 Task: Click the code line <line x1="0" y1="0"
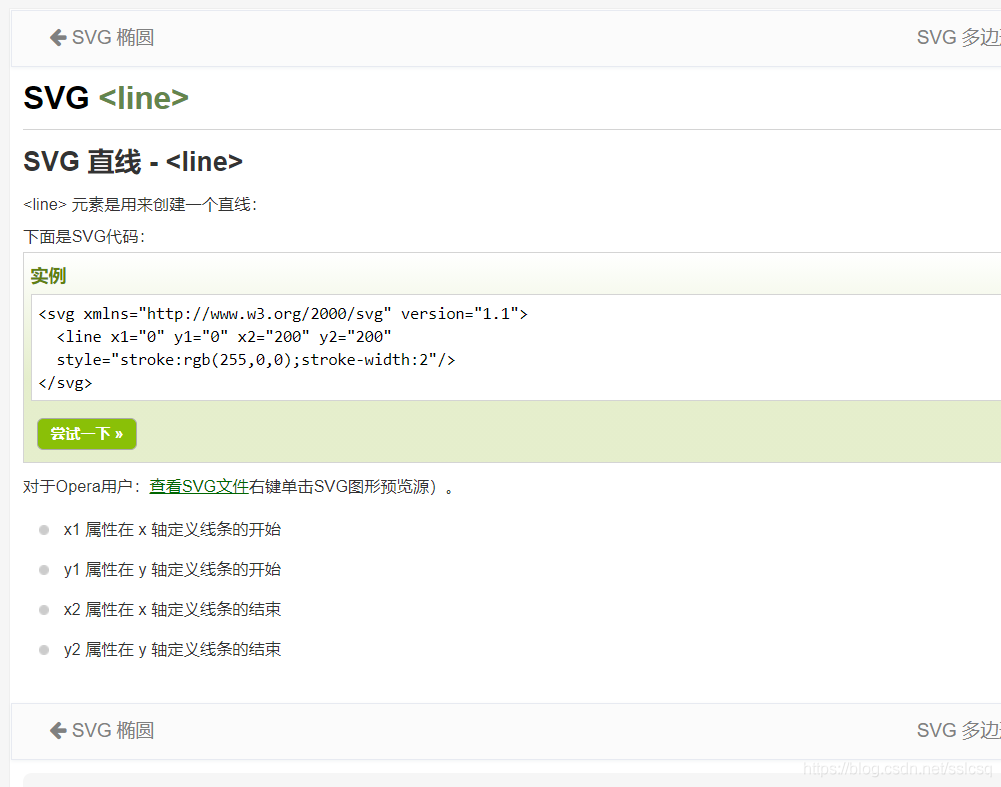223,337
